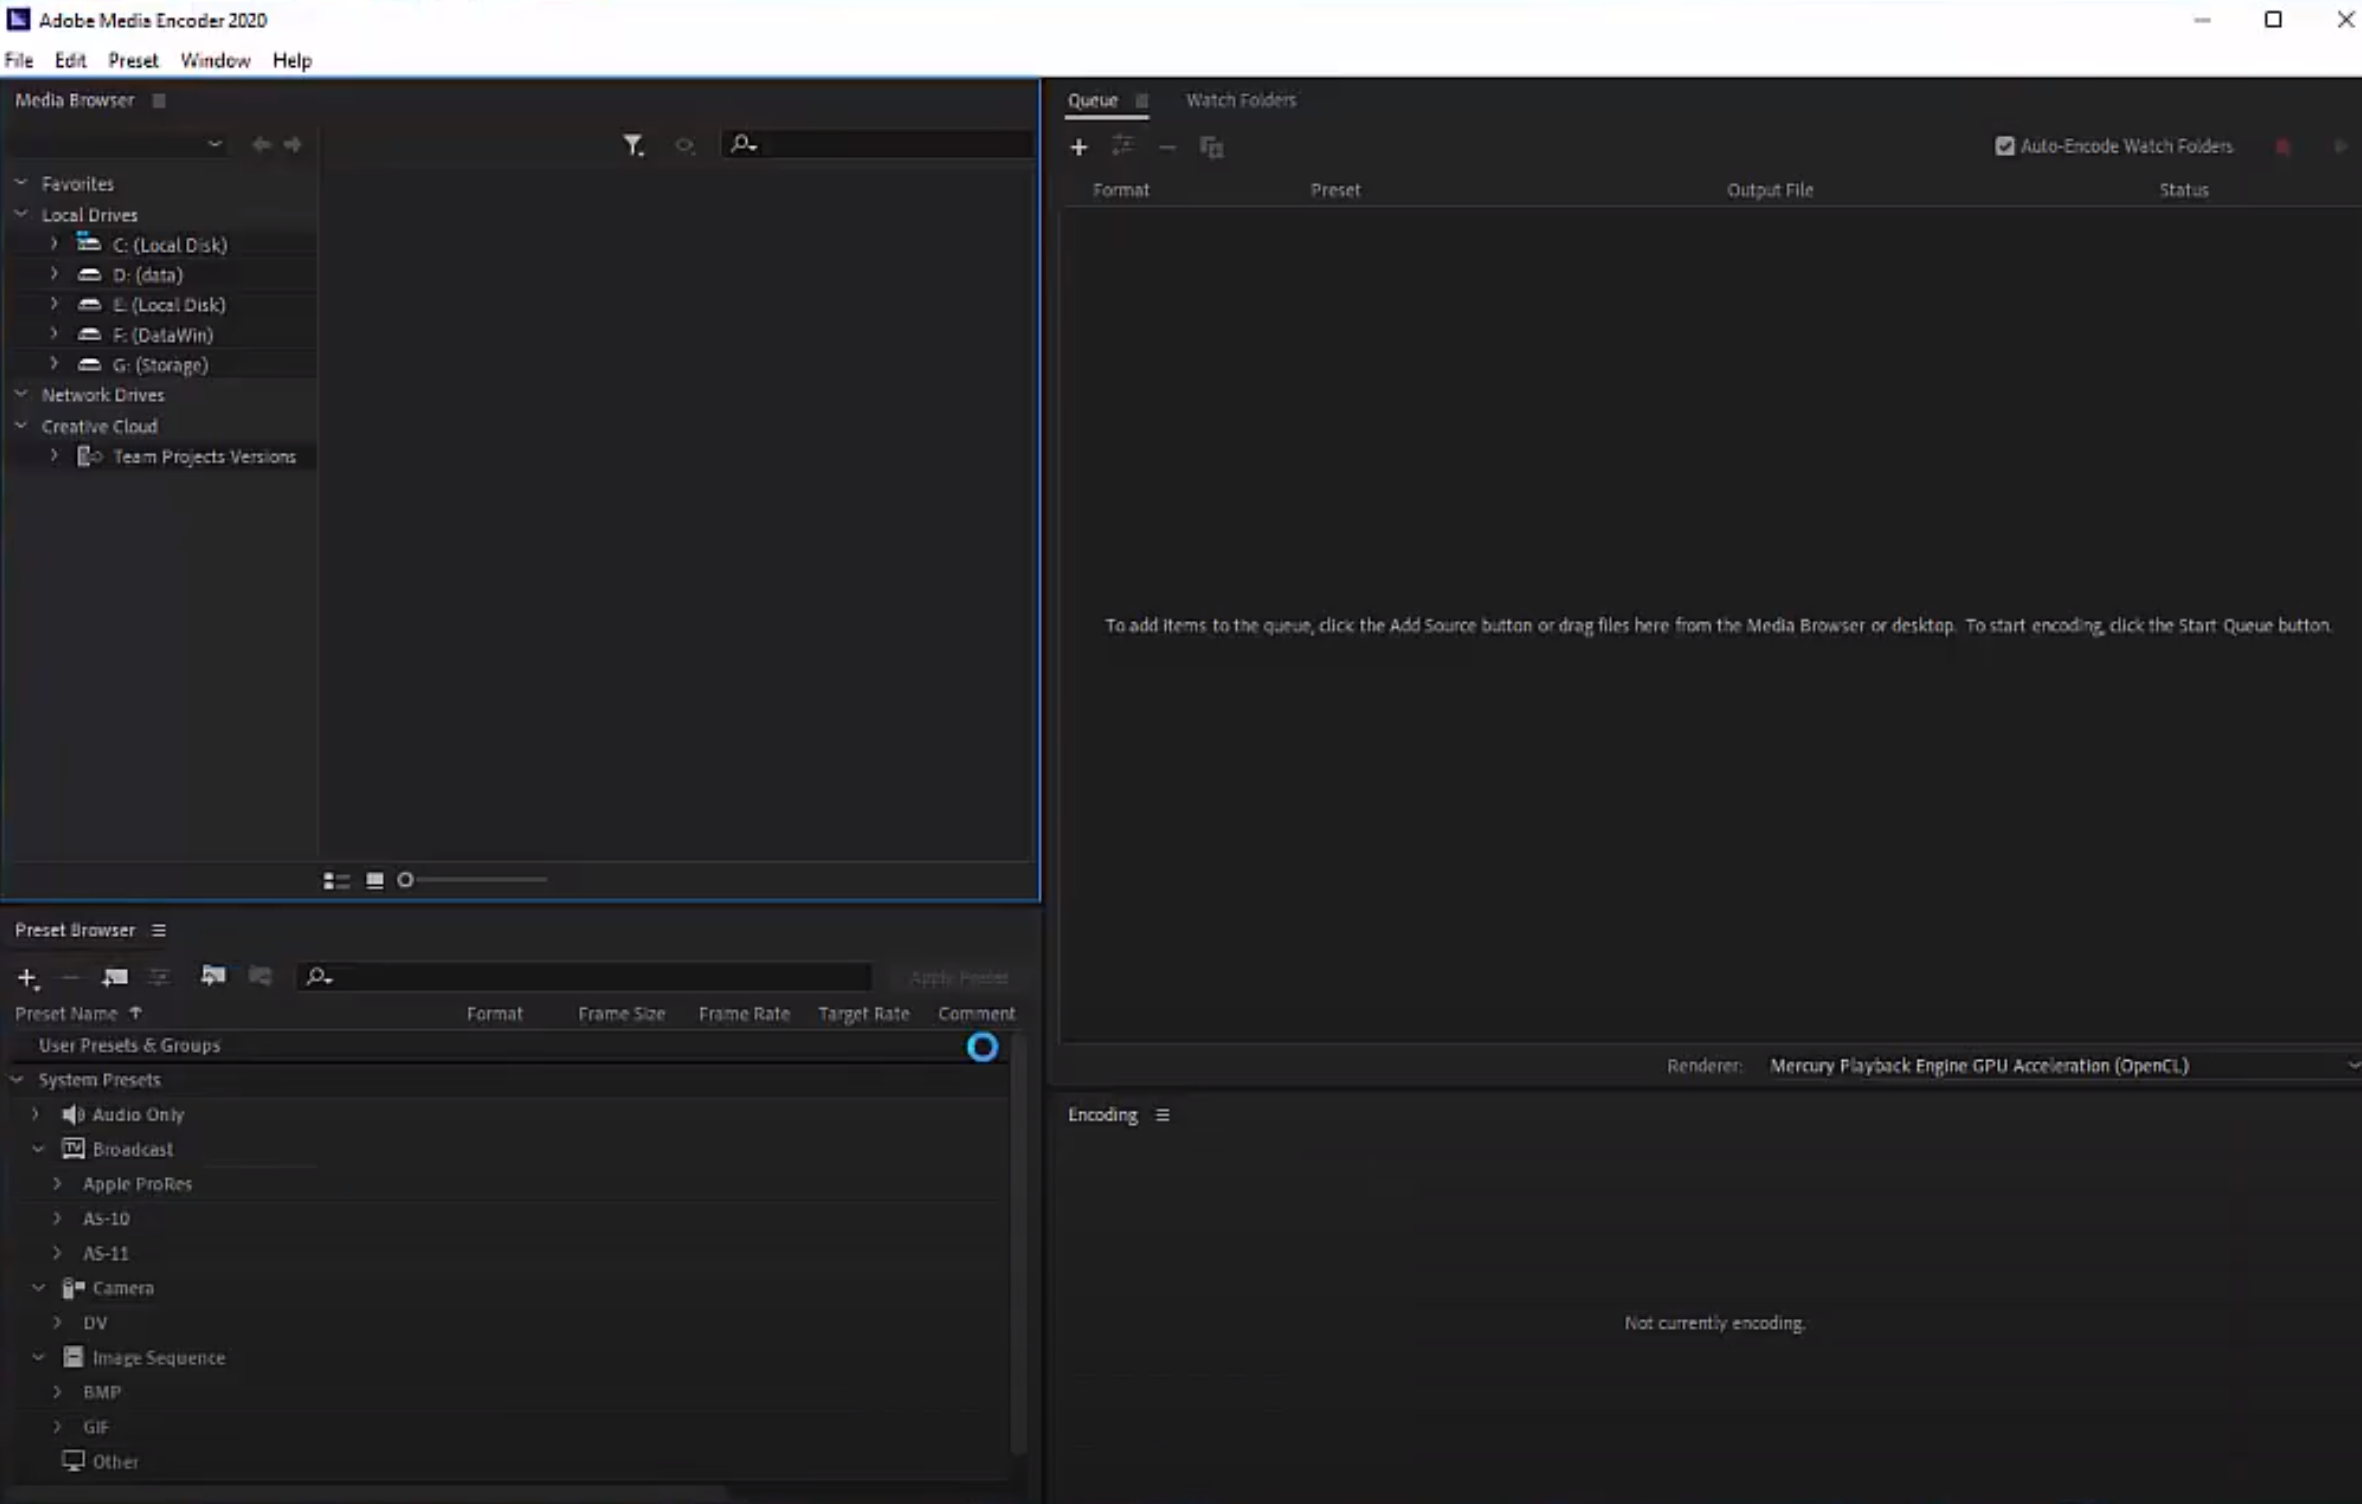The height and width of the screenshot is (1504, 2362).
Task: Click the Delete preset minus icon
Action: 70,977
